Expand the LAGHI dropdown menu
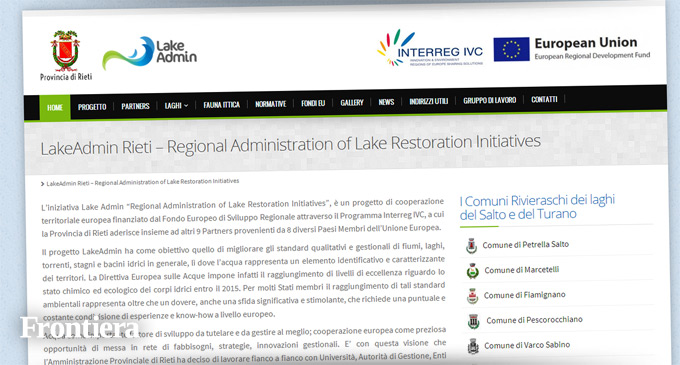The width and height of the screenshot is (680, 365). coord(176,105)
